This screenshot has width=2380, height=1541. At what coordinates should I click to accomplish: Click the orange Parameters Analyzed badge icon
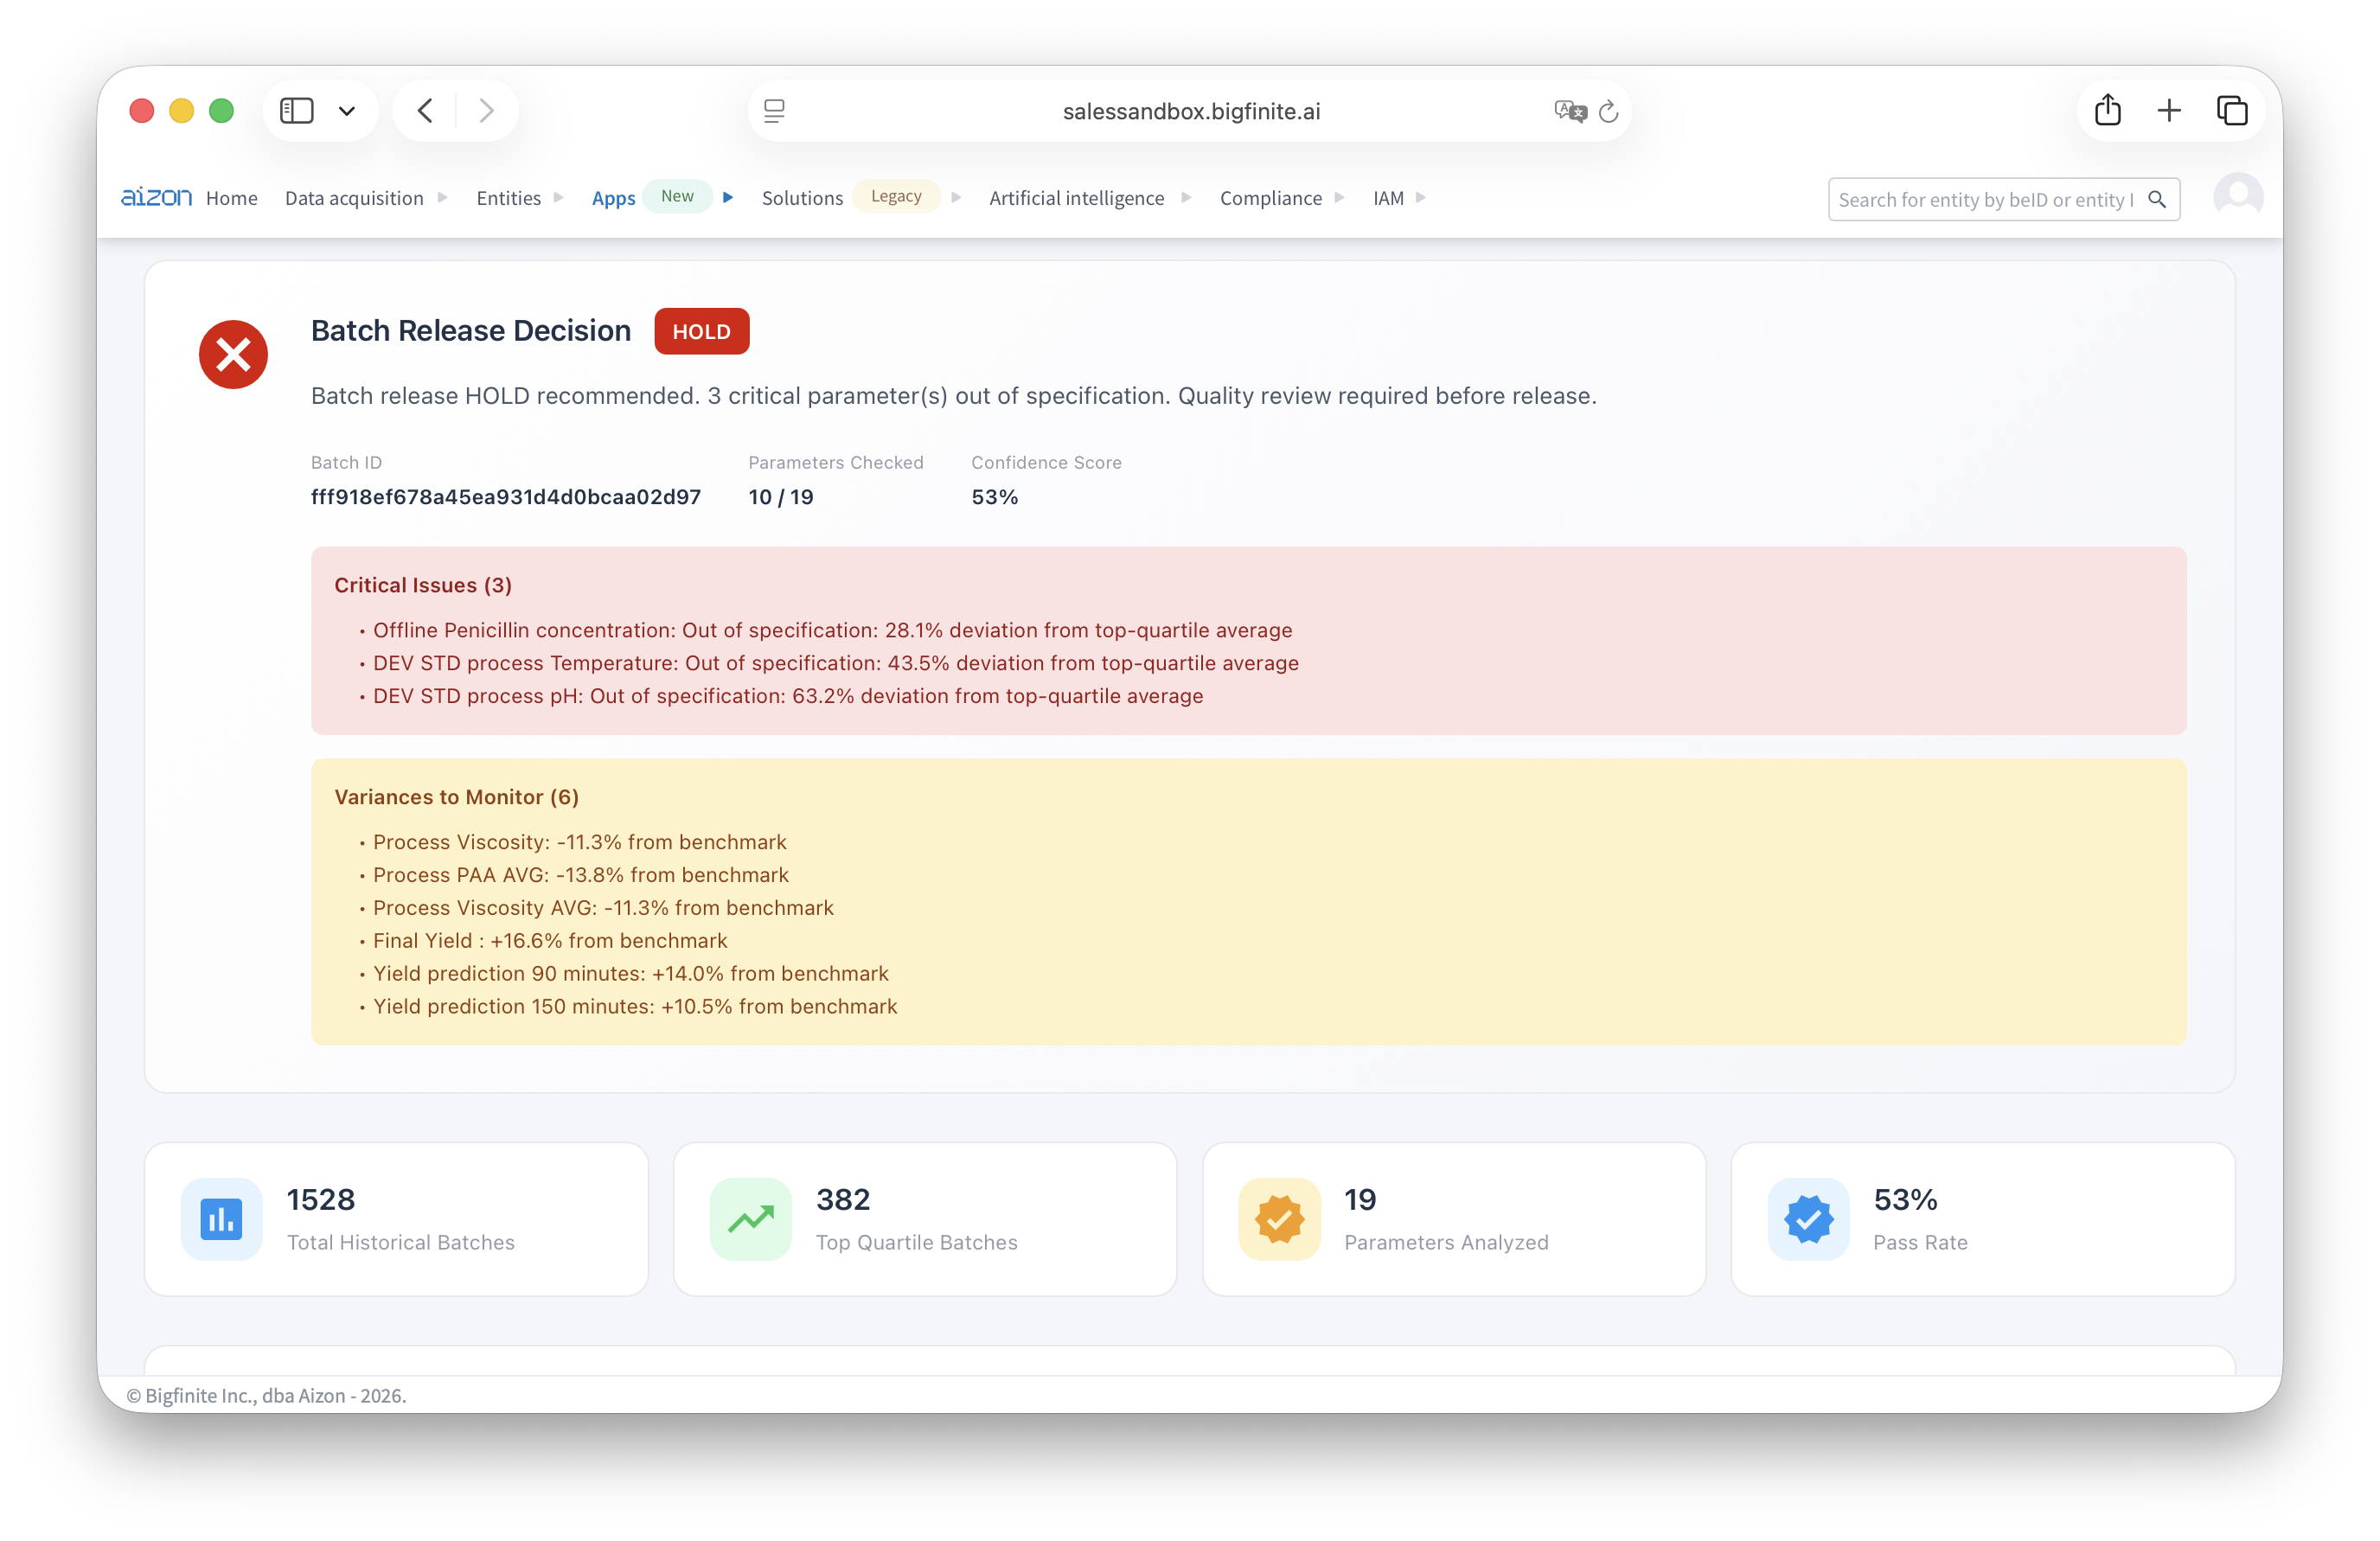tap(1279, 1218)
